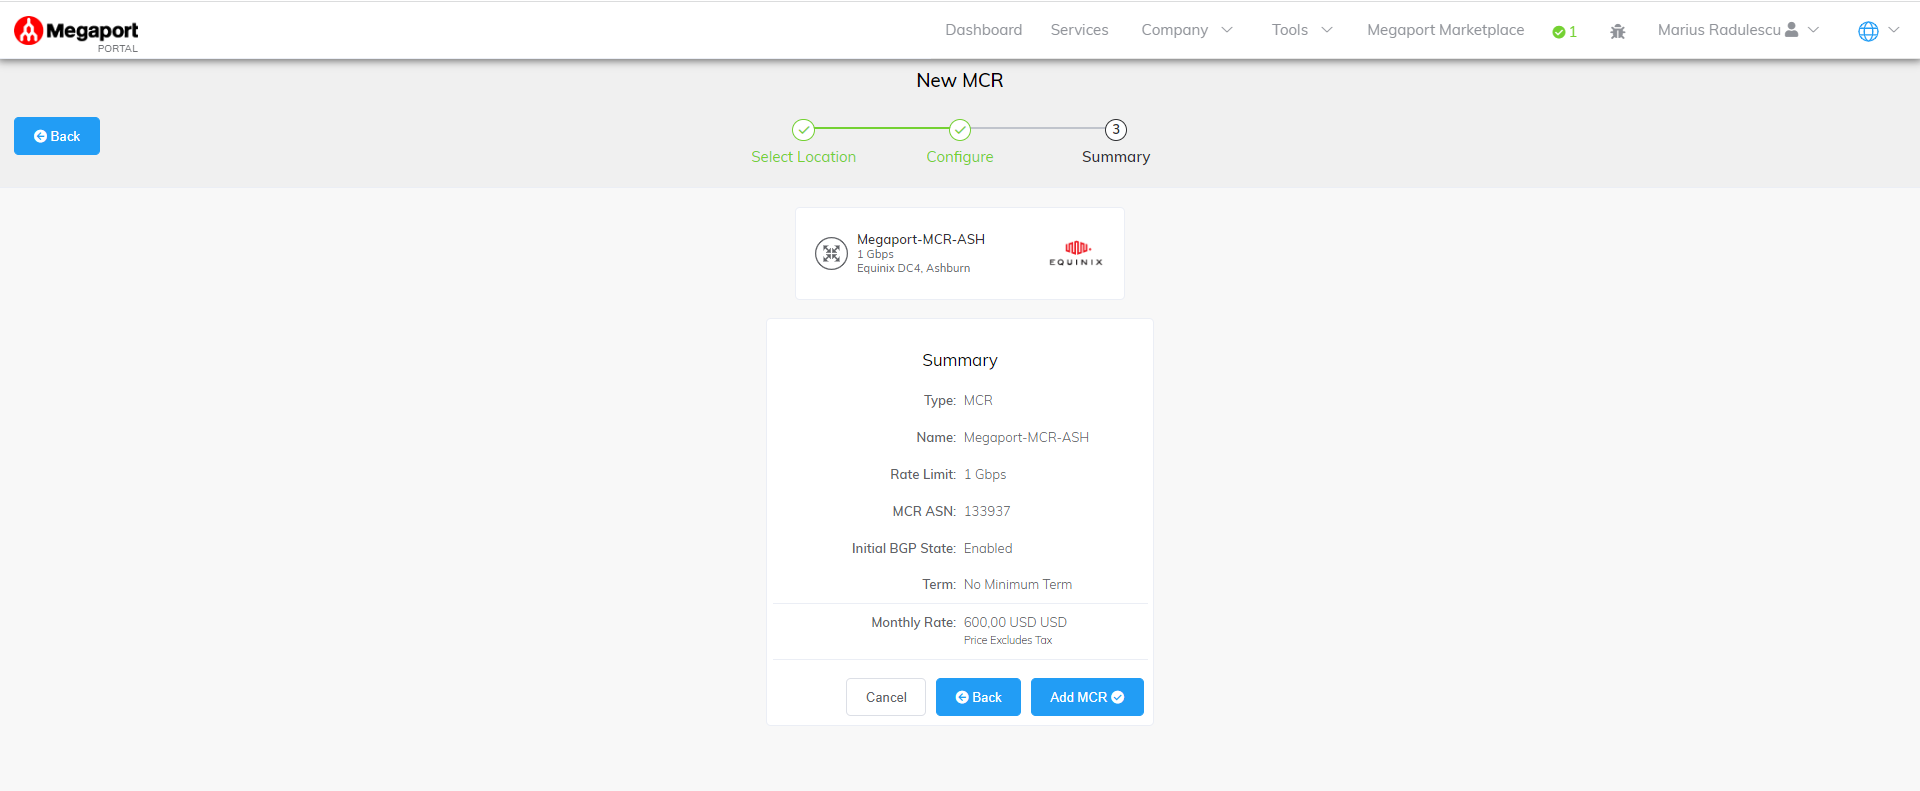Open the Services menu item
Image resolution: width=1920 pixels, height=791 pixels.
coord(1080,30)
